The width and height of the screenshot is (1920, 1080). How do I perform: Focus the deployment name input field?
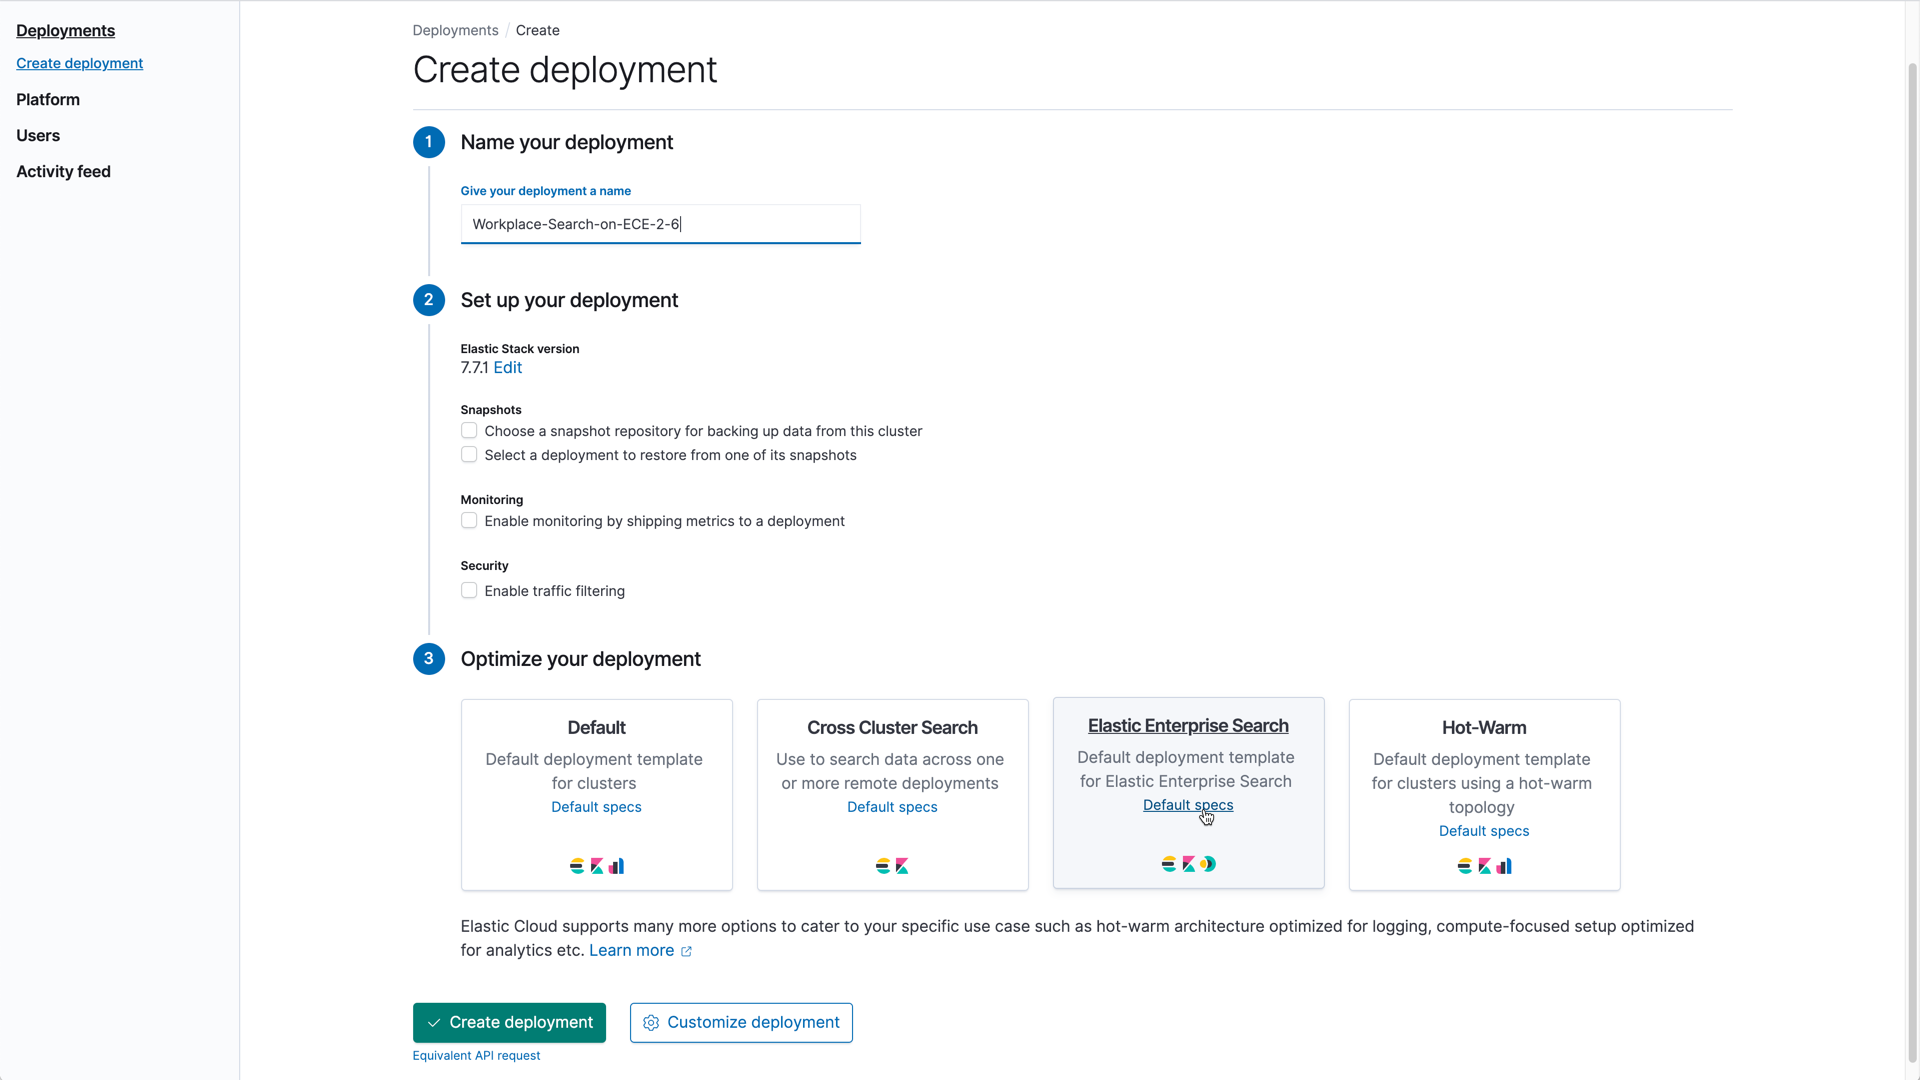(660, 224)
